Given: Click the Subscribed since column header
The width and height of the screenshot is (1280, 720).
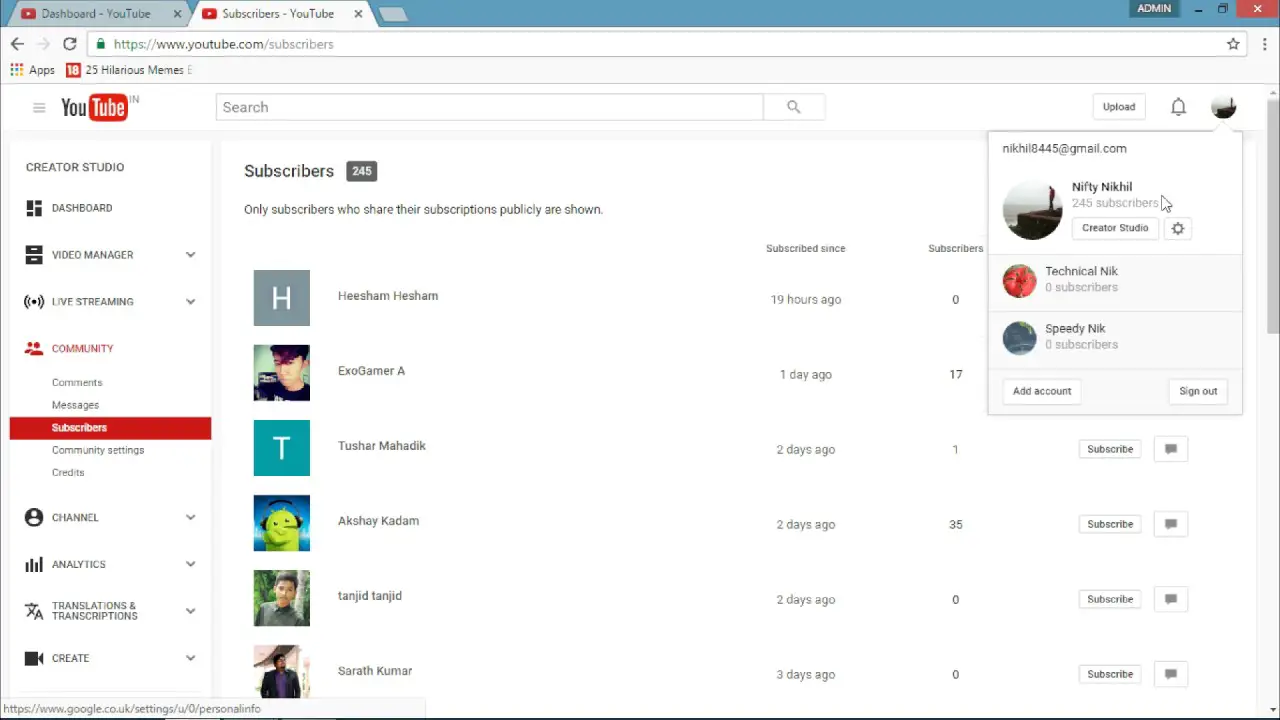Looking at the screenshot, I should click(x=805, y=248).
